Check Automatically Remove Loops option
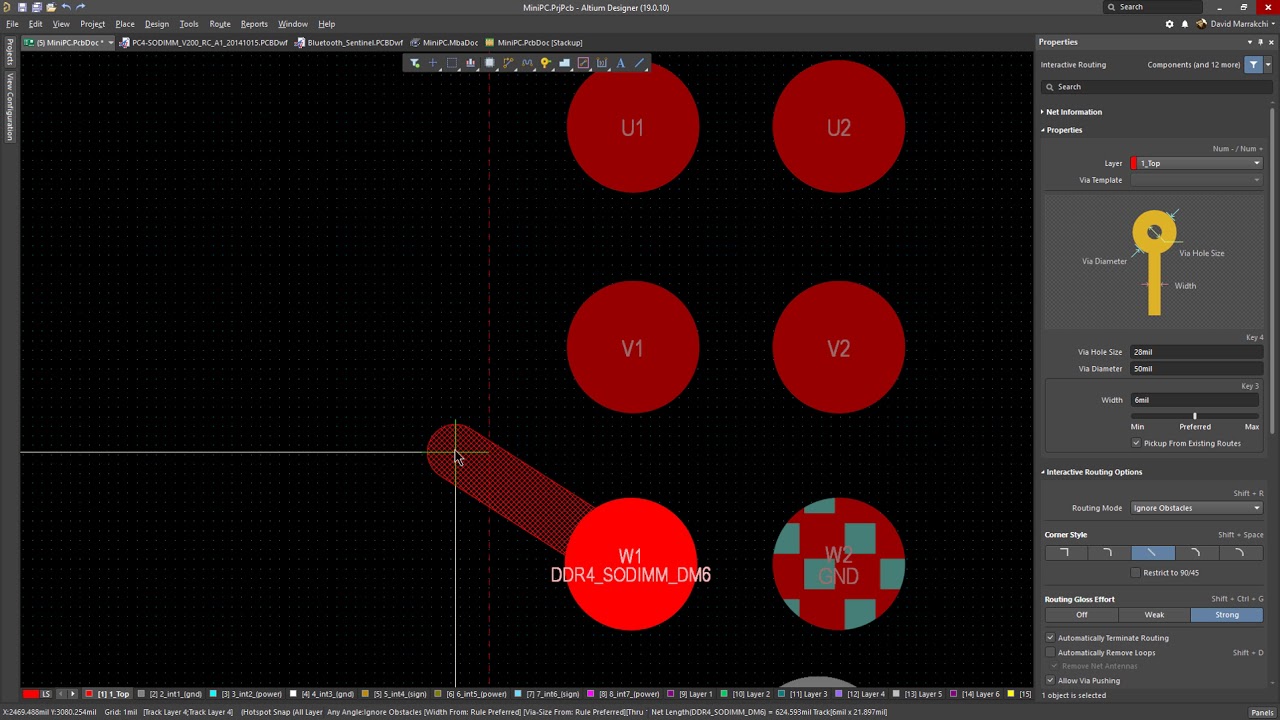Image resolution: width=1280 pixels, height=720 pixels. (x=1051, y=653)
